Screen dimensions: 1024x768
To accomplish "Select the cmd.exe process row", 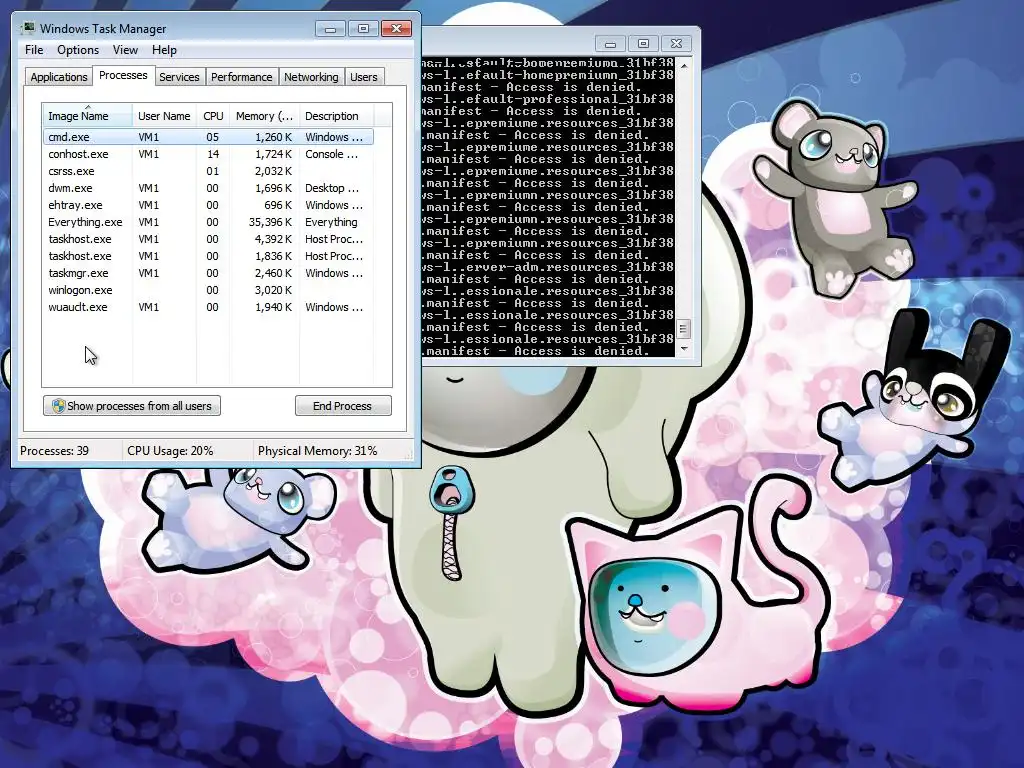I will point(208,137).
